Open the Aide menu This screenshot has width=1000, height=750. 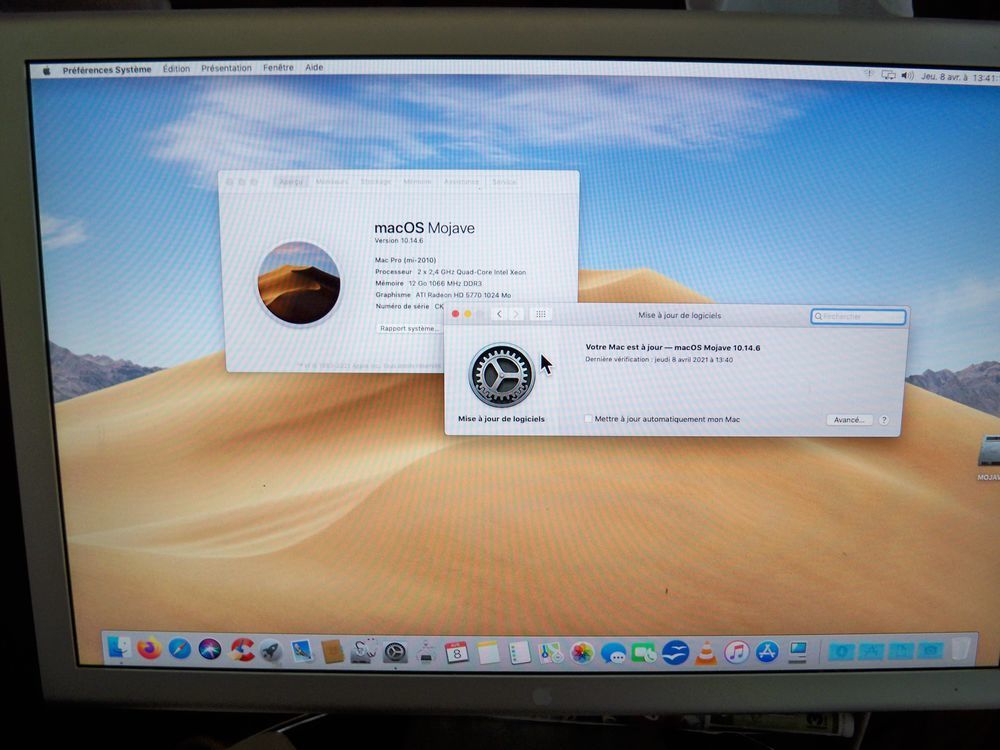(314, 67)
